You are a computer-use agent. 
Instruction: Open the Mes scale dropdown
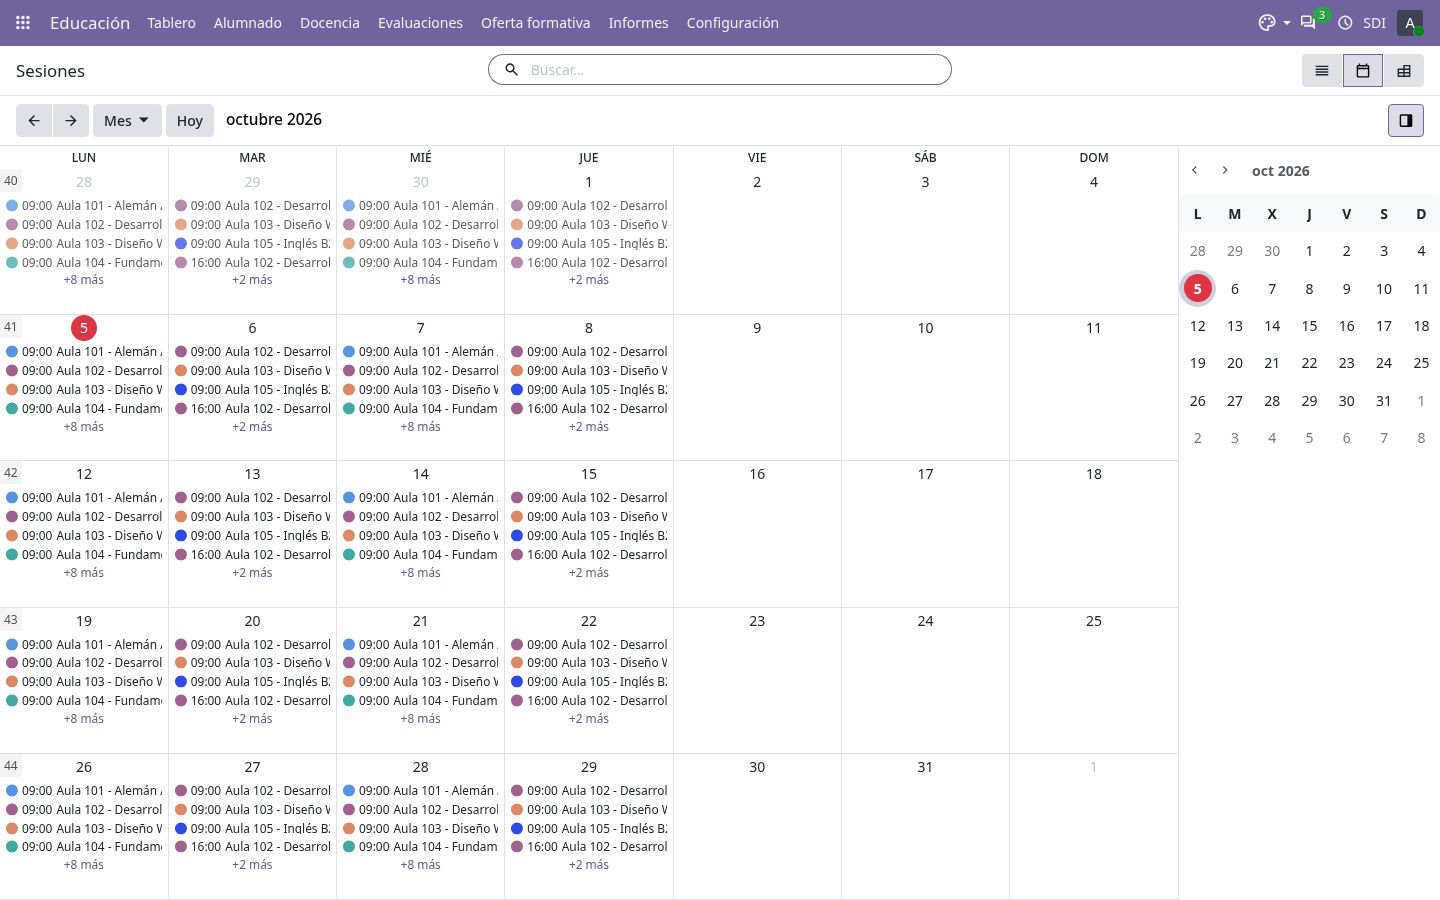pos(127,120)
